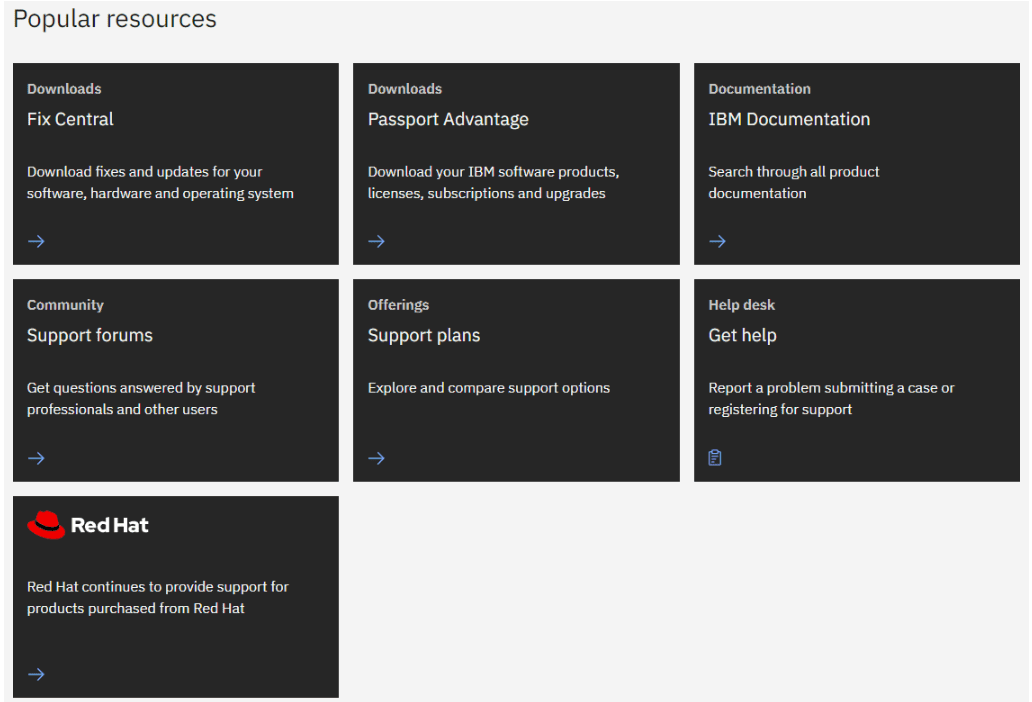Click the arrow icon on IBM Documentation card
Screen dimensions: 1032x702
click(717, 241)
